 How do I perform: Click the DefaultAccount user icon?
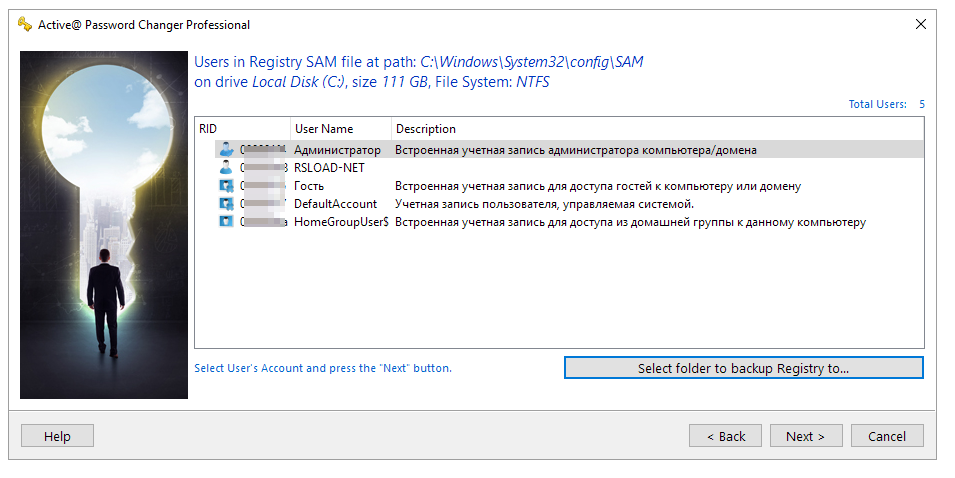[x=226, y=204]
